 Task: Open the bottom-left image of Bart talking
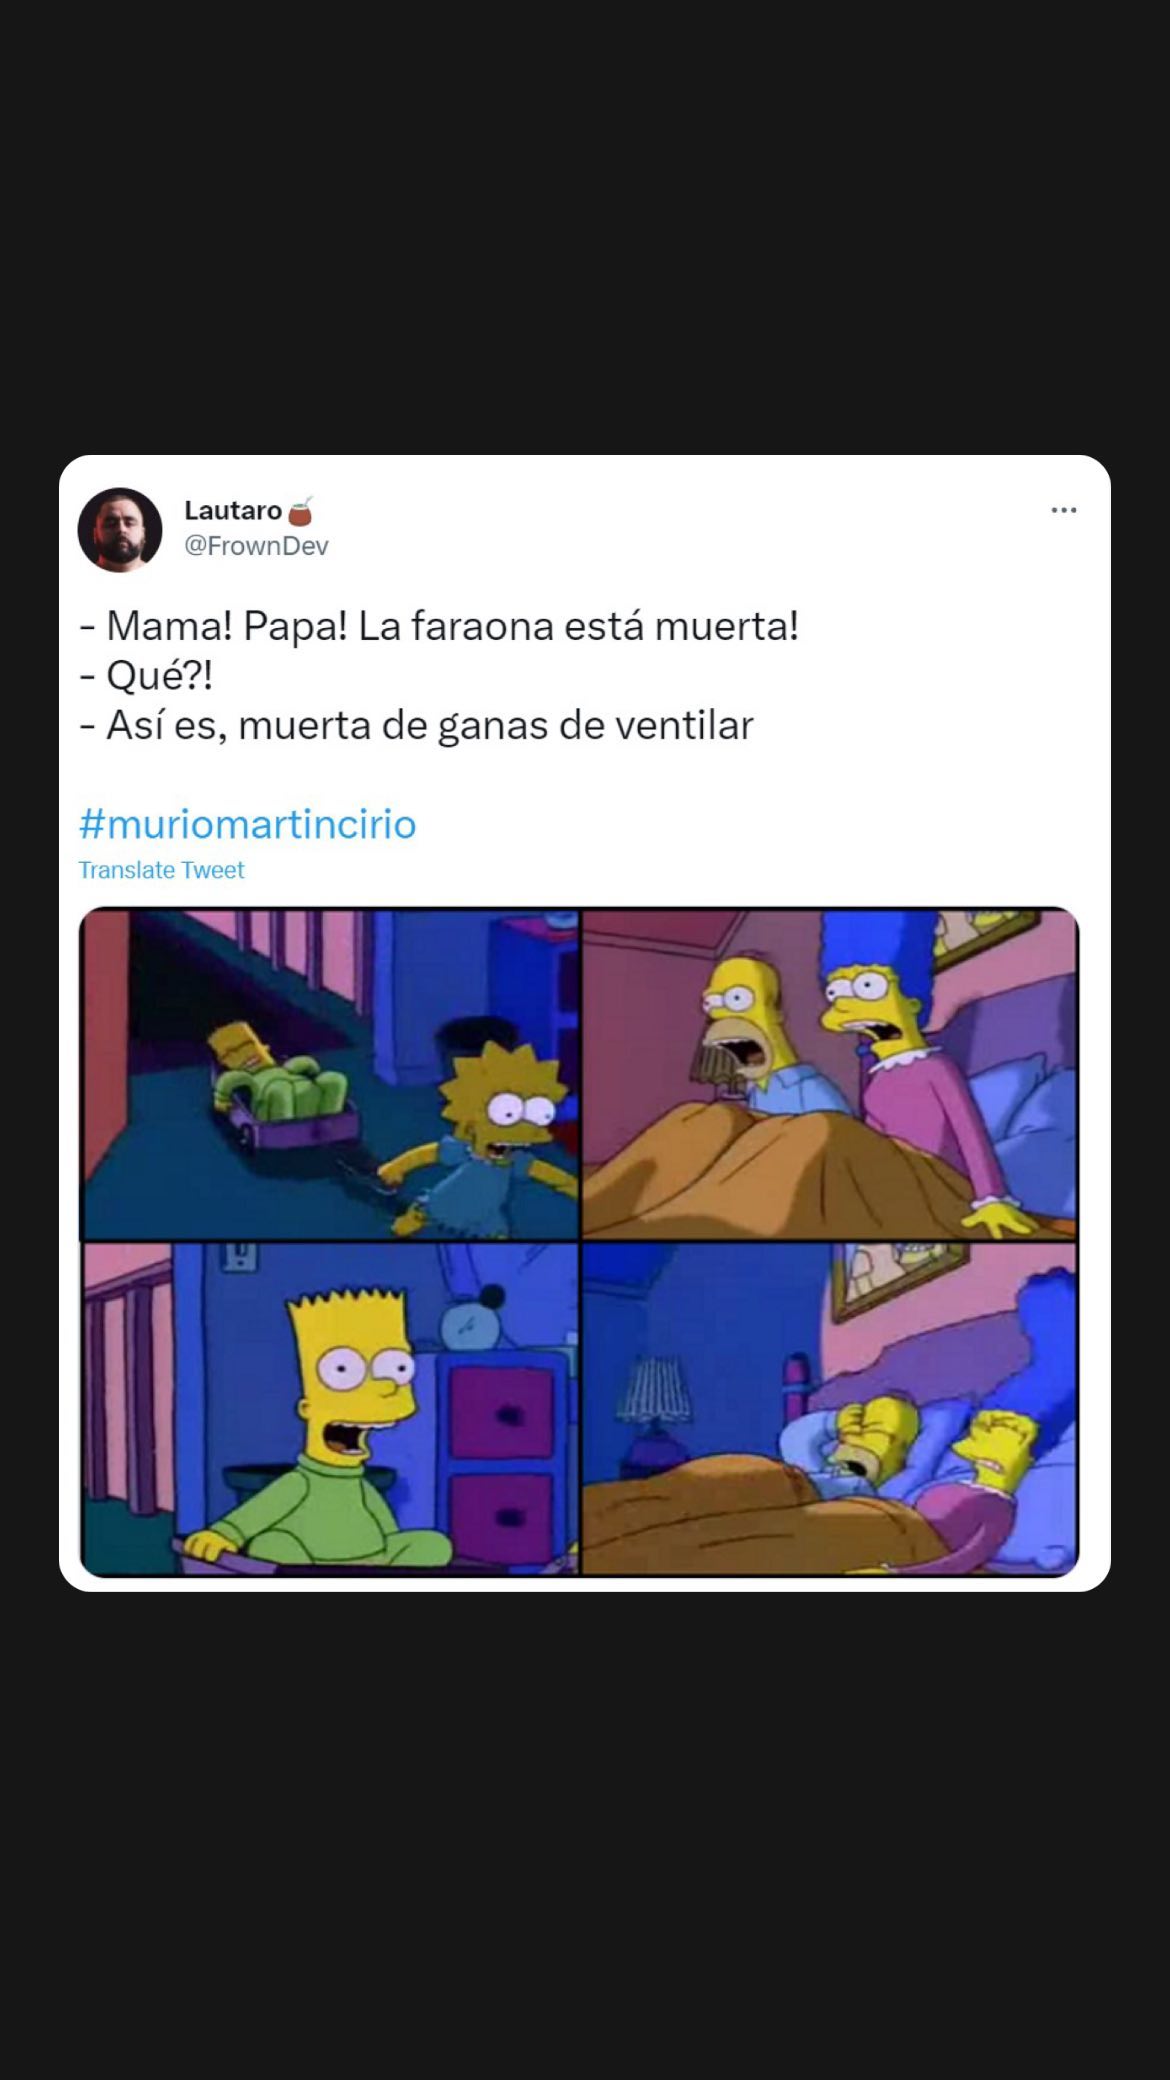(330, 1410)
